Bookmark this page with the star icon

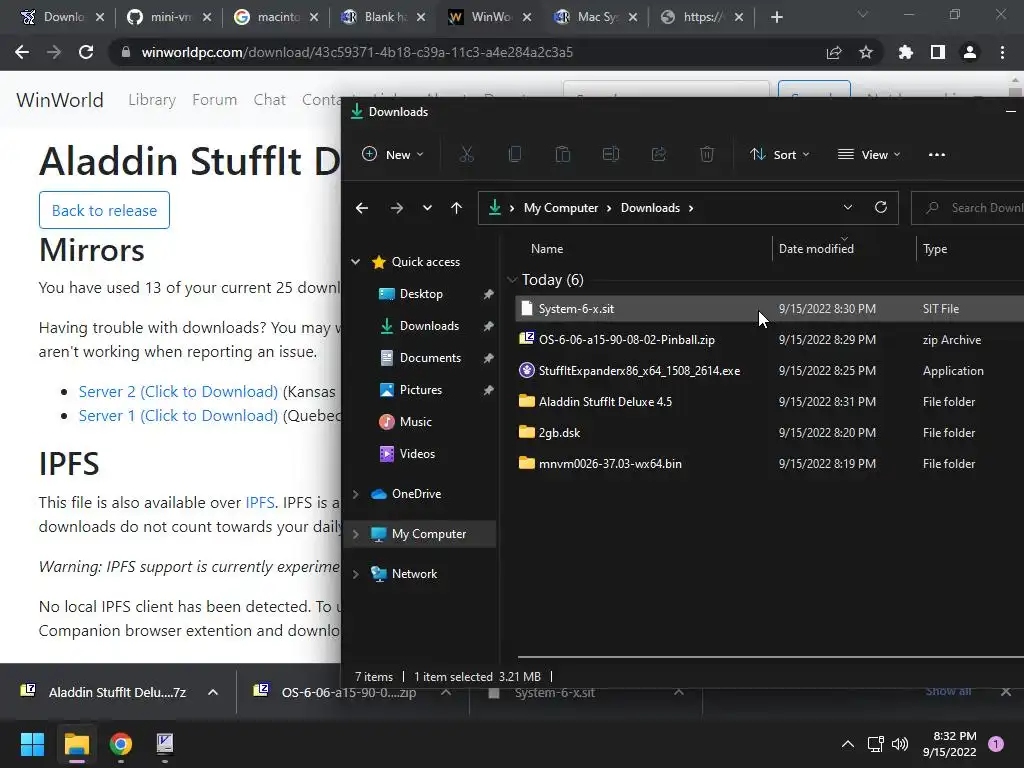tap(866, 52)
